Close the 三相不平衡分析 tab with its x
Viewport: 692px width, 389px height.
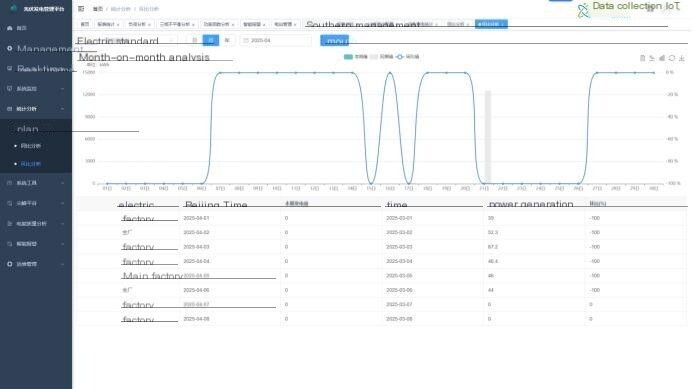click(193, 24)
